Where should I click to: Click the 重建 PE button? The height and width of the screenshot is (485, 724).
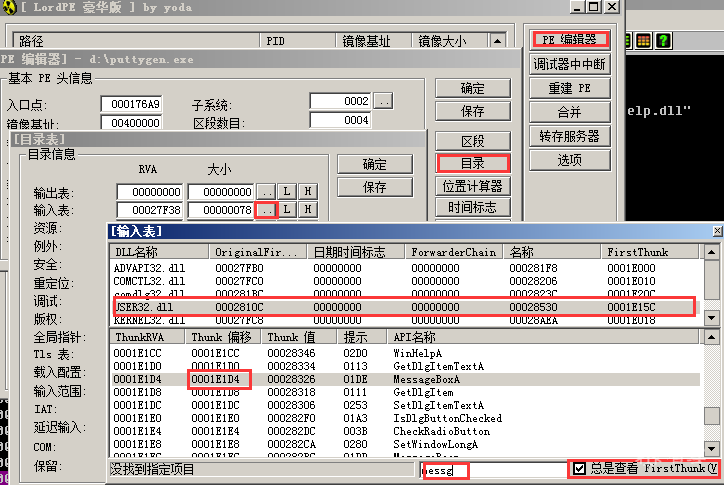point(570,88)
